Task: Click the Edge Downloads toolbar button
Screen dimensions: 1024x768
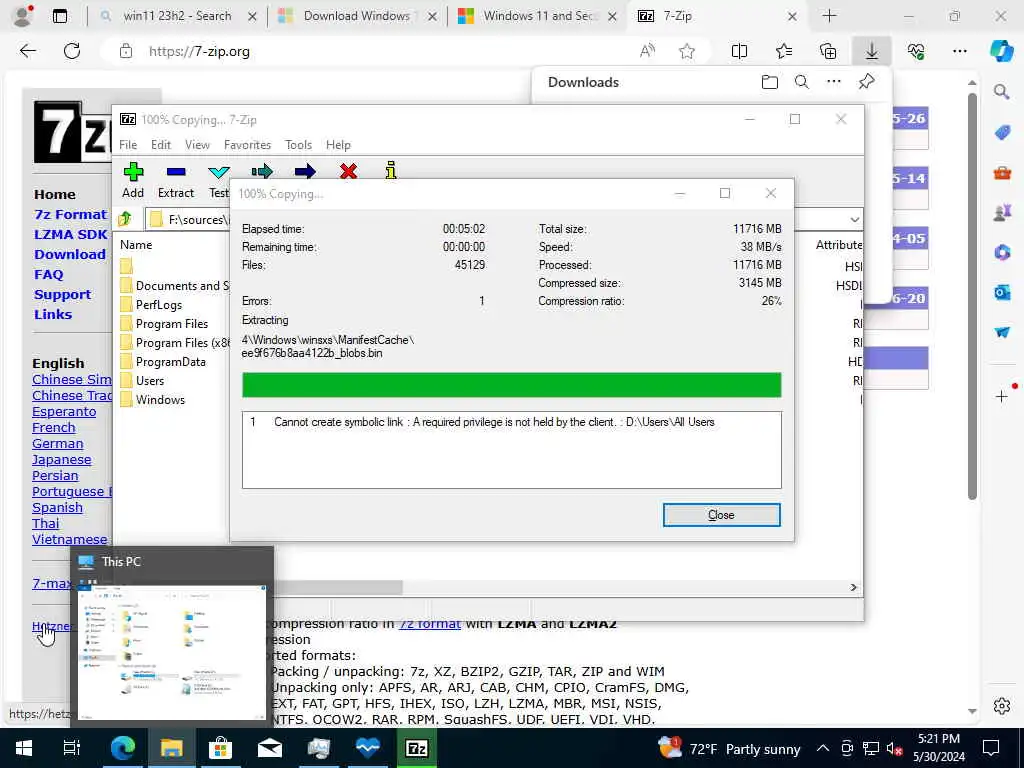Action: click(x=872, y=51)
